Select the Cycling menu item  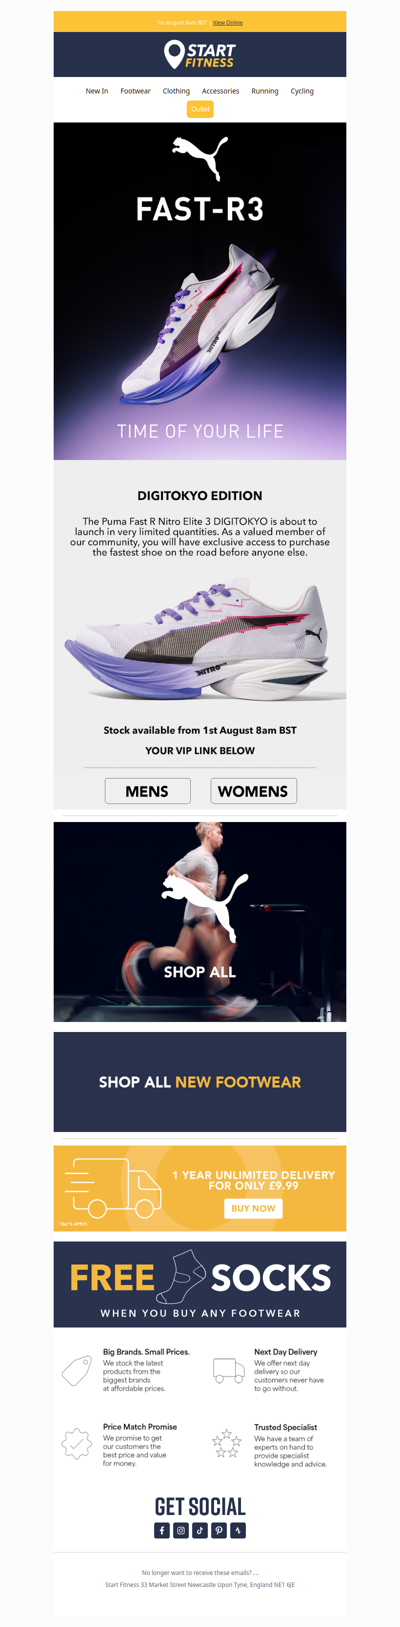pyautogui.click(x=302, y=91)
